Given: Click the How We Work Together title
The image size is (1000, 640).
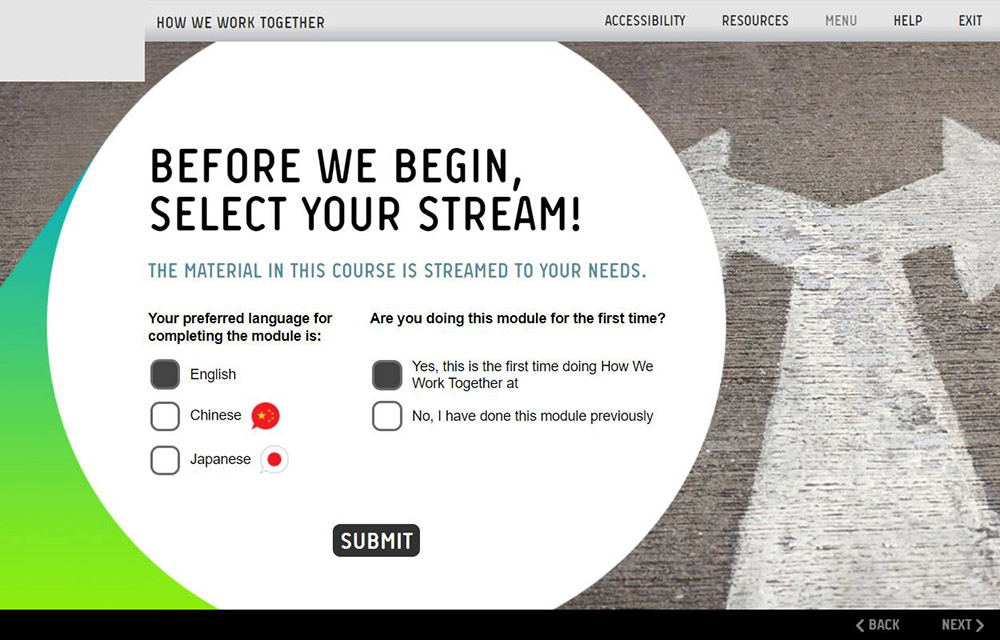Looking at the screenshot, I should 240,23.
